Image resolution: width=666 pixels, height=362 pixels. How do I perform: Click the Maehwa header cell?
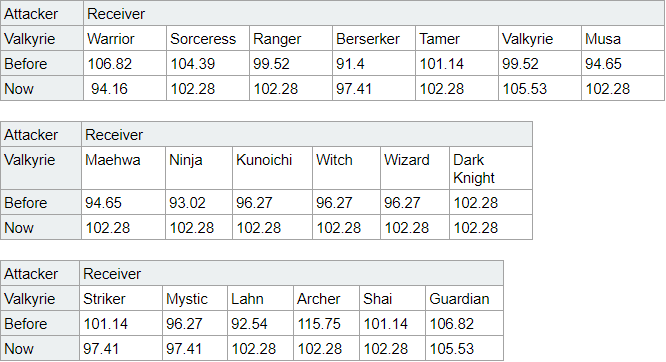click(x=124, y=168)
